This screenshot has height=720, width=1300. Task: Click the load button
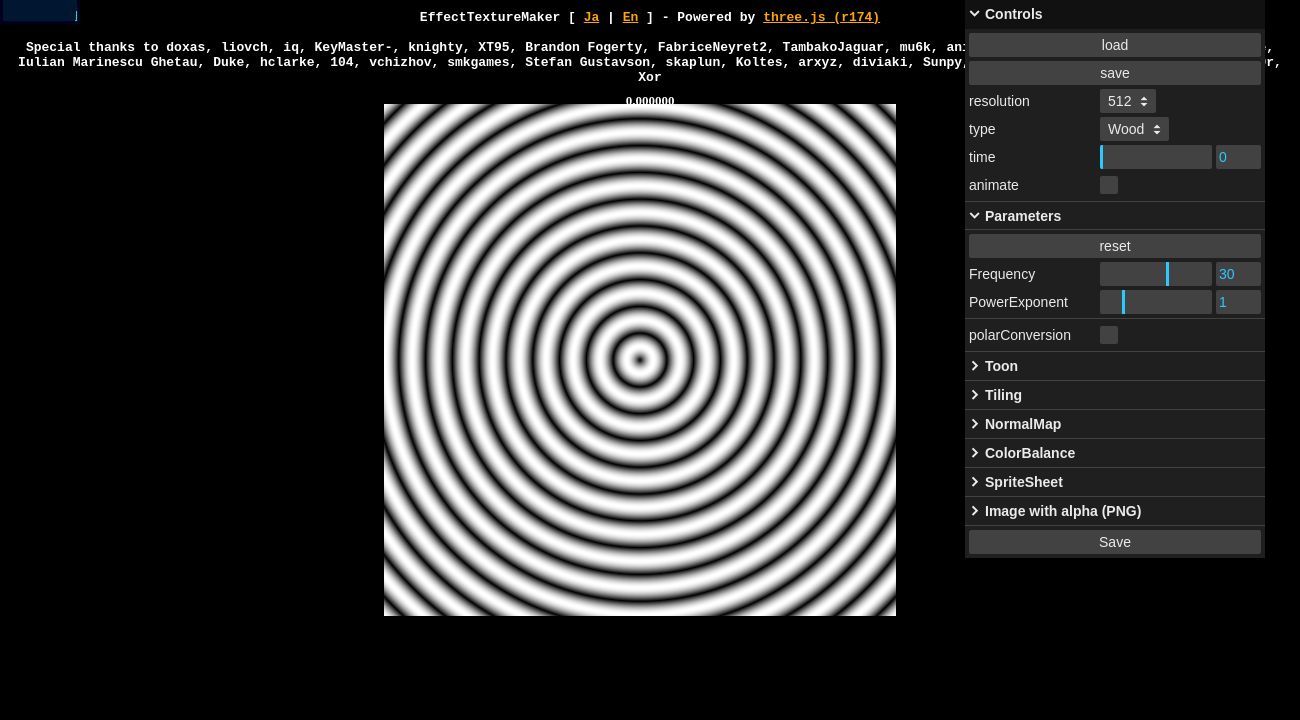(1114, 45)
